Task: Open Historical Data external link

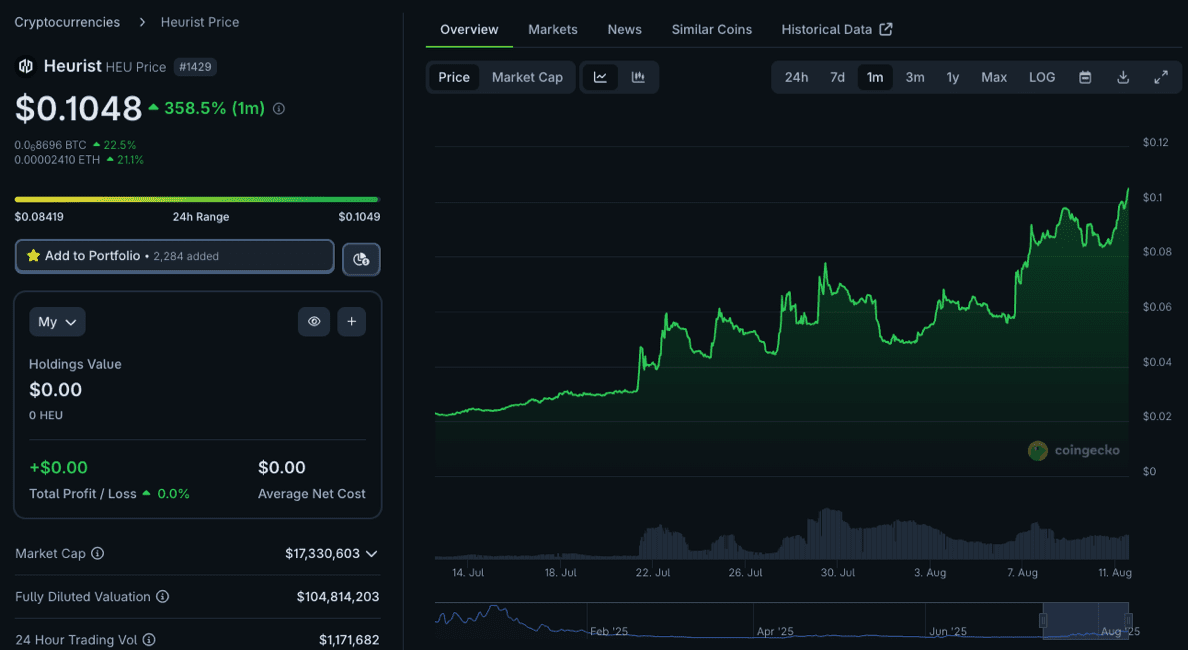Action: pos(836,29)
